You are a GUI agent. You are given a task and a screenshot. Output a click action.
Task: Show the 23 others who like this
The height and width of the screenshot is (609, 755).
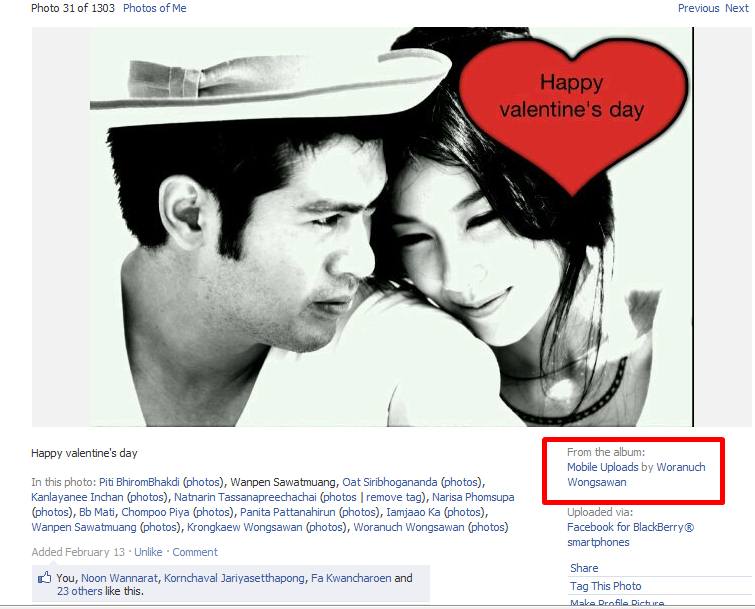pyautogui.click(x=79, y=591)
